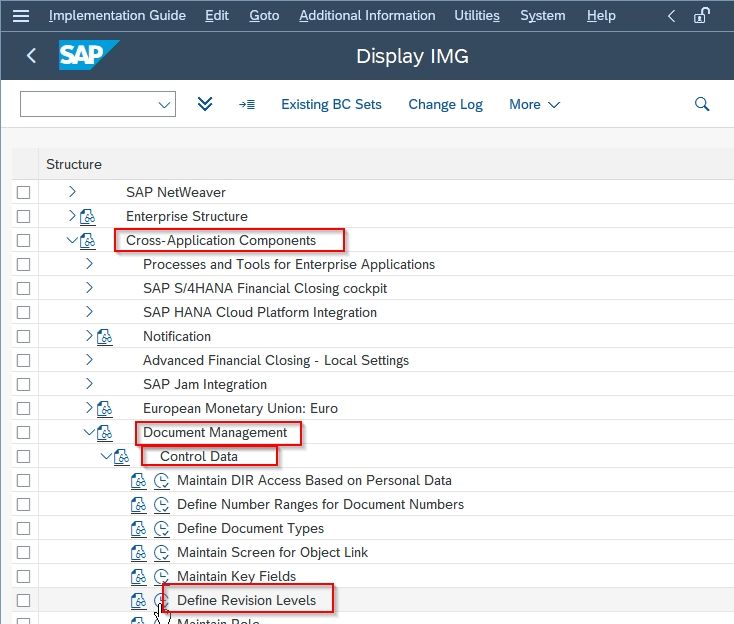This screenshot has height=624, width=734.
Task: Click the transaction command input field
Action: coord(98,104)
